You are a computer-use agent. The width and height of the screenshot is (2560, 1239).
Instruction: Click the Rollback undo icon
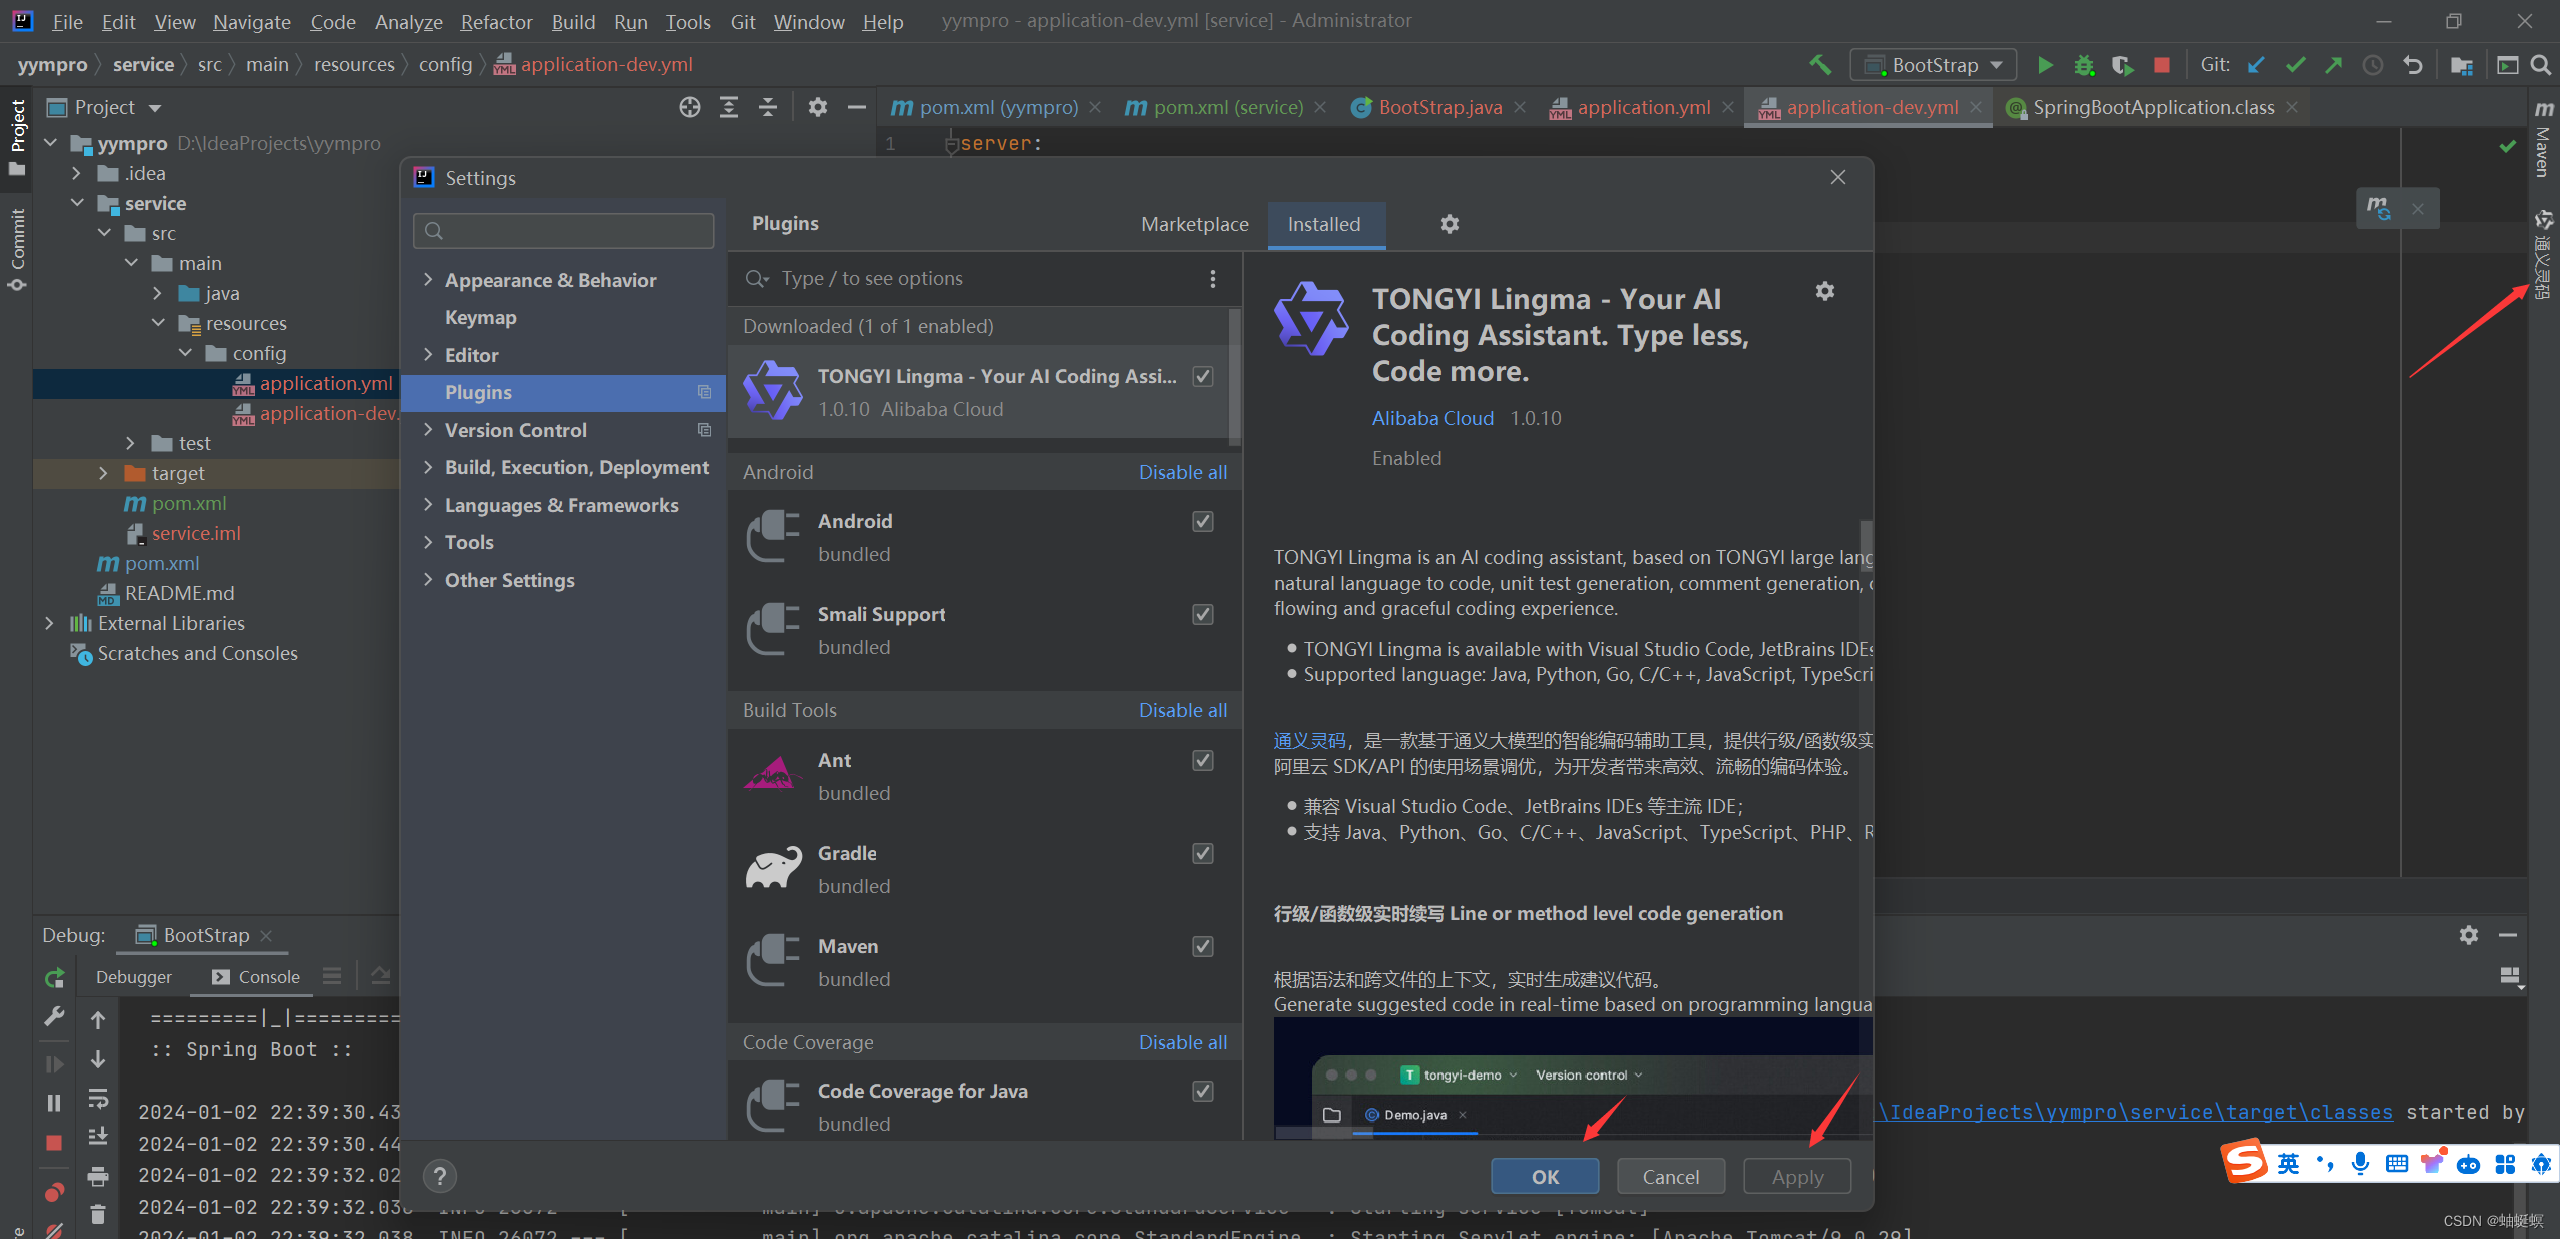[2412, 65]
